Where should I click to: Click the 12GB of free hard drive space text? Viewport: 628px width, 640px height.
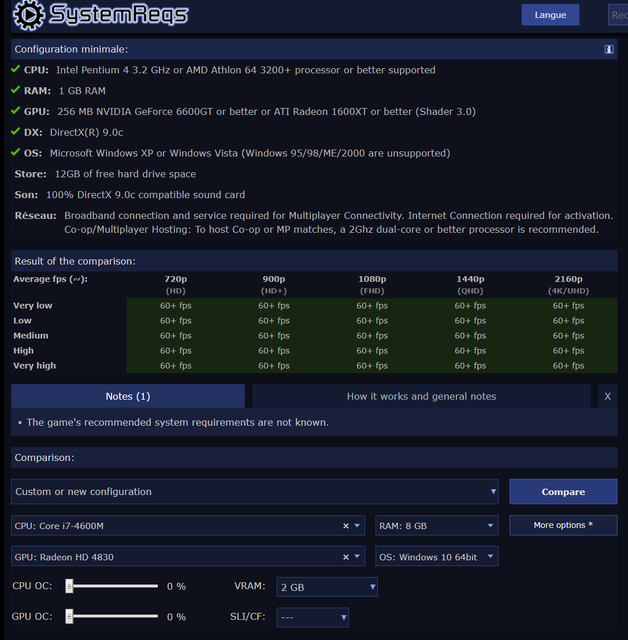pos(125,174)
